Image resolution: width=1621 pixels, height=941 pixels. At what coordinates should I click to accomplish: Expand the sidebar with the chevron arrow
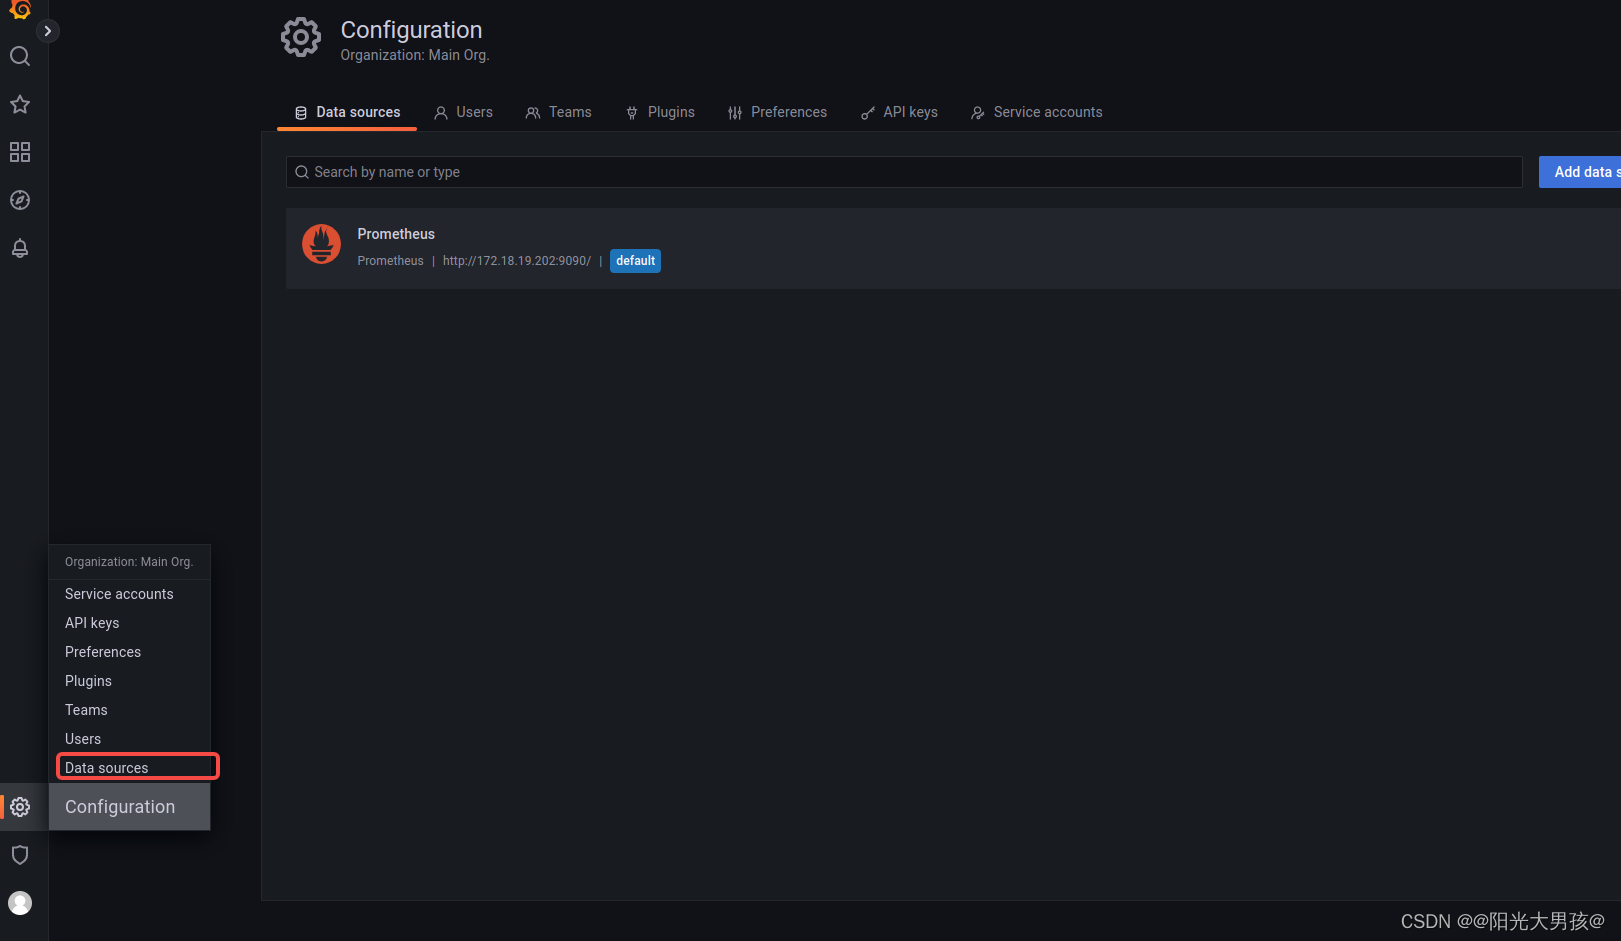[x=47, y=30]
